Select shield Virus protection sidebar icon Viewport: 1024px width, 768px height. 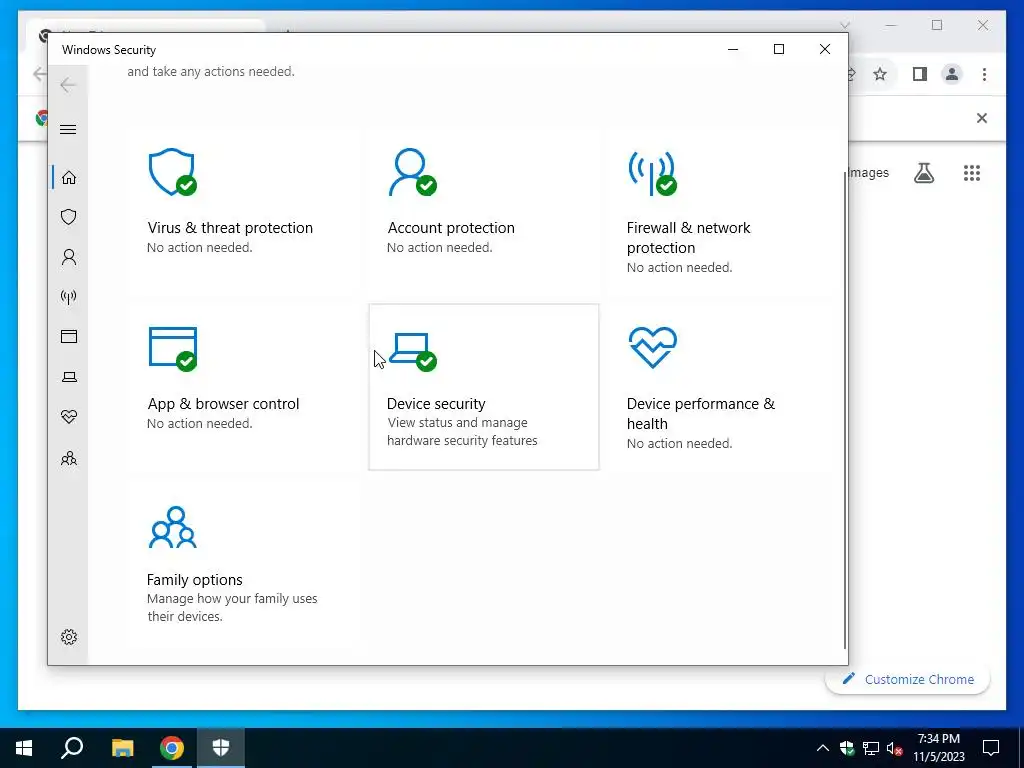(x=69, y=217)
